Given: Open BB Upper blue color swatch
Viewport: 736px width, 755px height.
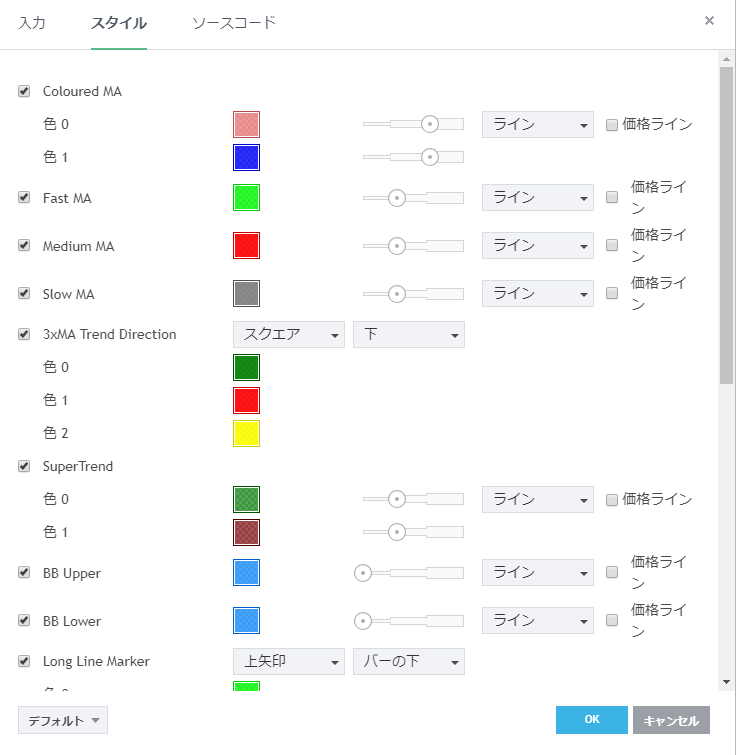Looking at the screenshot, I should coord(246,573).
